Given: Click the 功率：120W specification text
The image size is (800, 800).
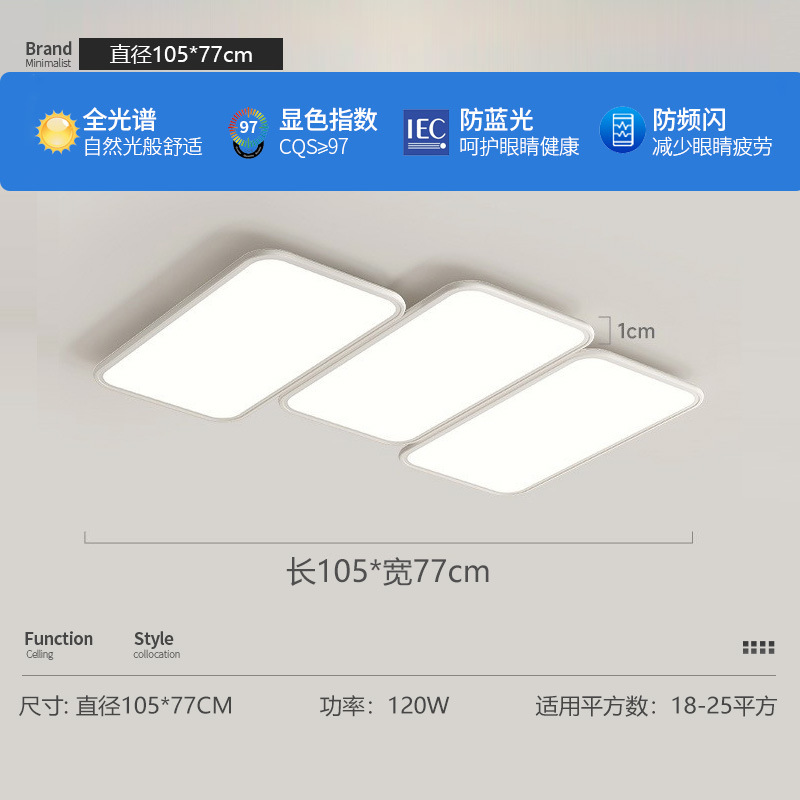Looking at the screenshot, I should [384, 706].
